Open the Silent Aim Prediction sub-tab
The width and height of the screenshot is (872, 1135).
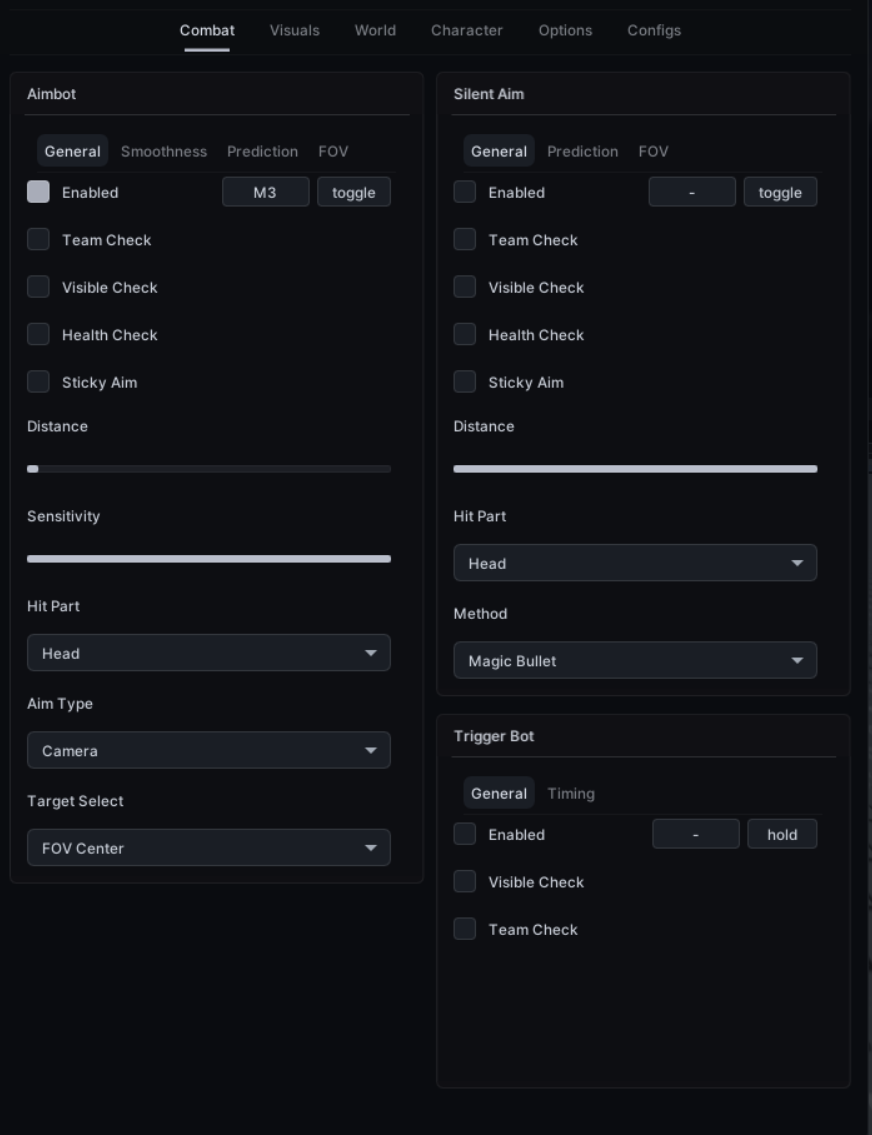(x=583, y=151)
